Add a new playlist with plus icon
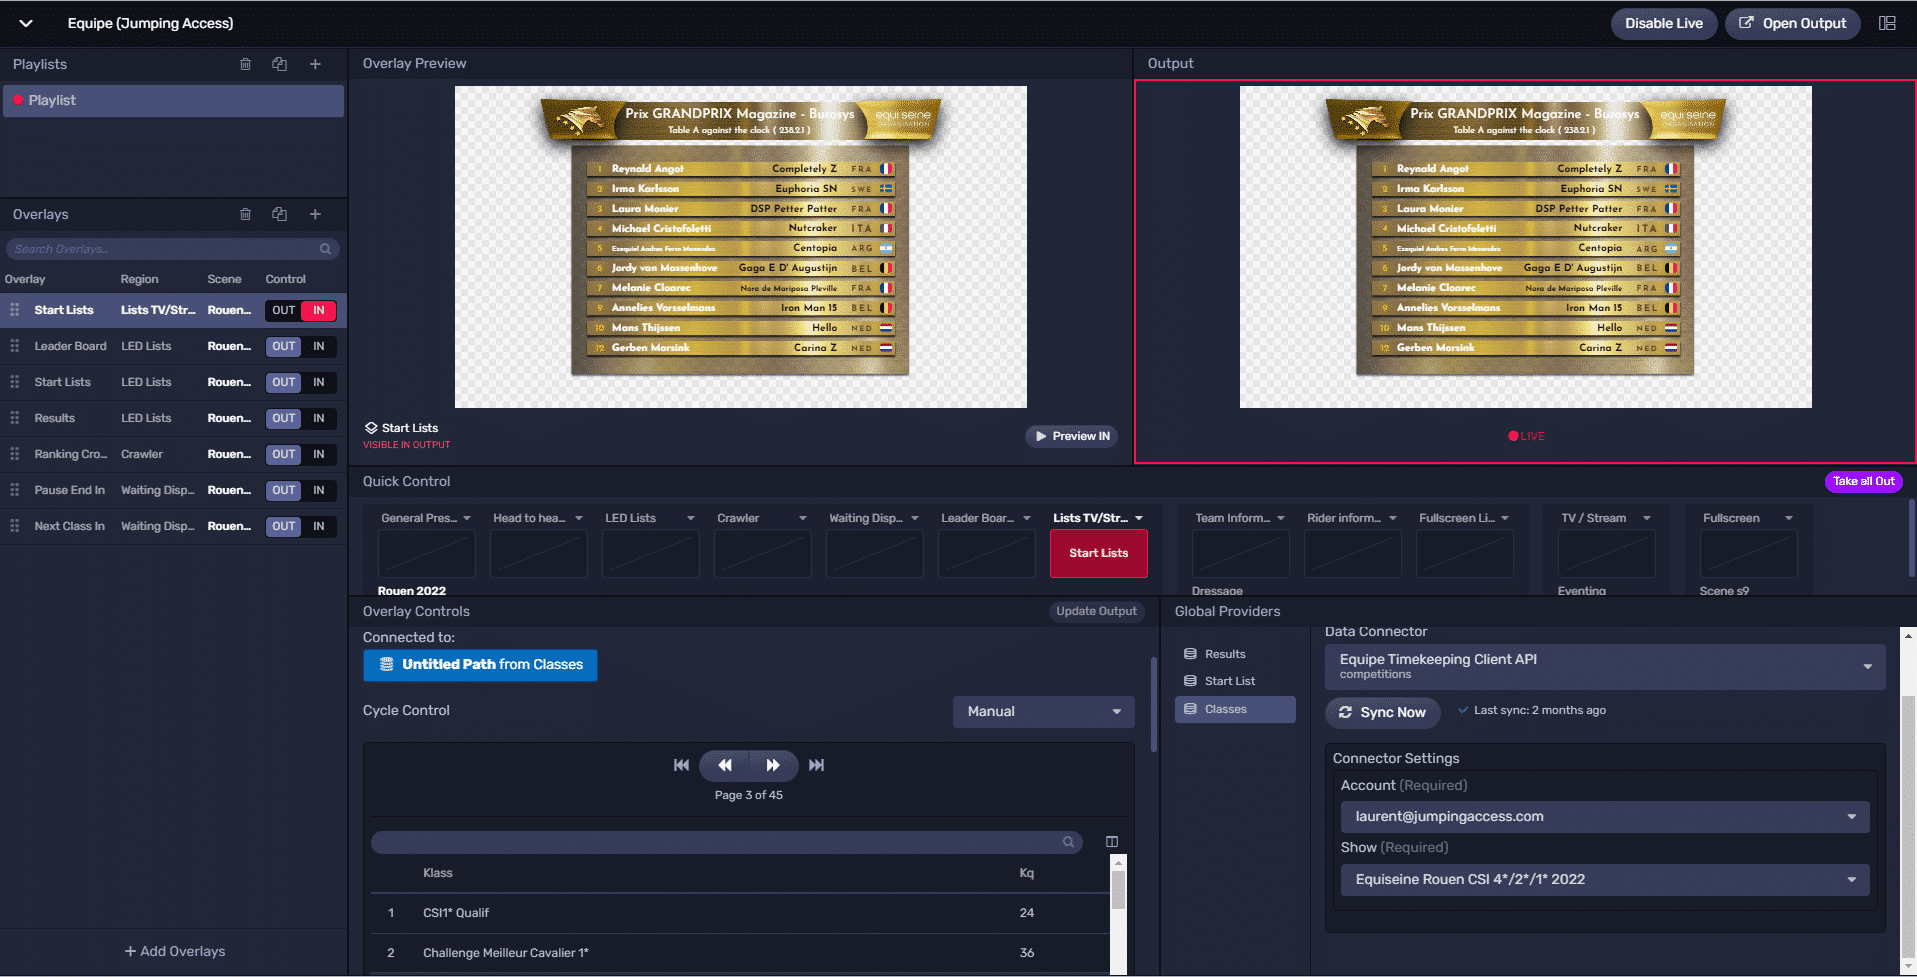 pos(315,64)
